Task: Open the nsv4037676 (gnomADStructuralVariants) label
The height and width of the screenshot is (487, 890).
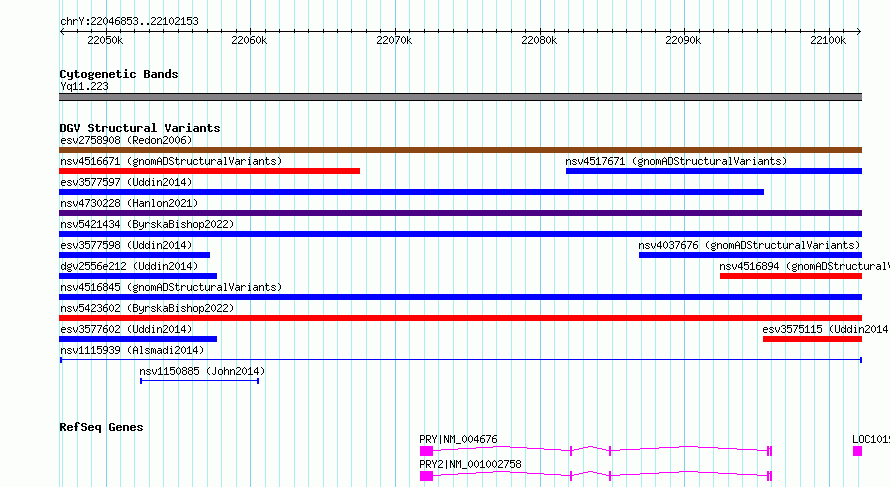Action: (749, 245)
